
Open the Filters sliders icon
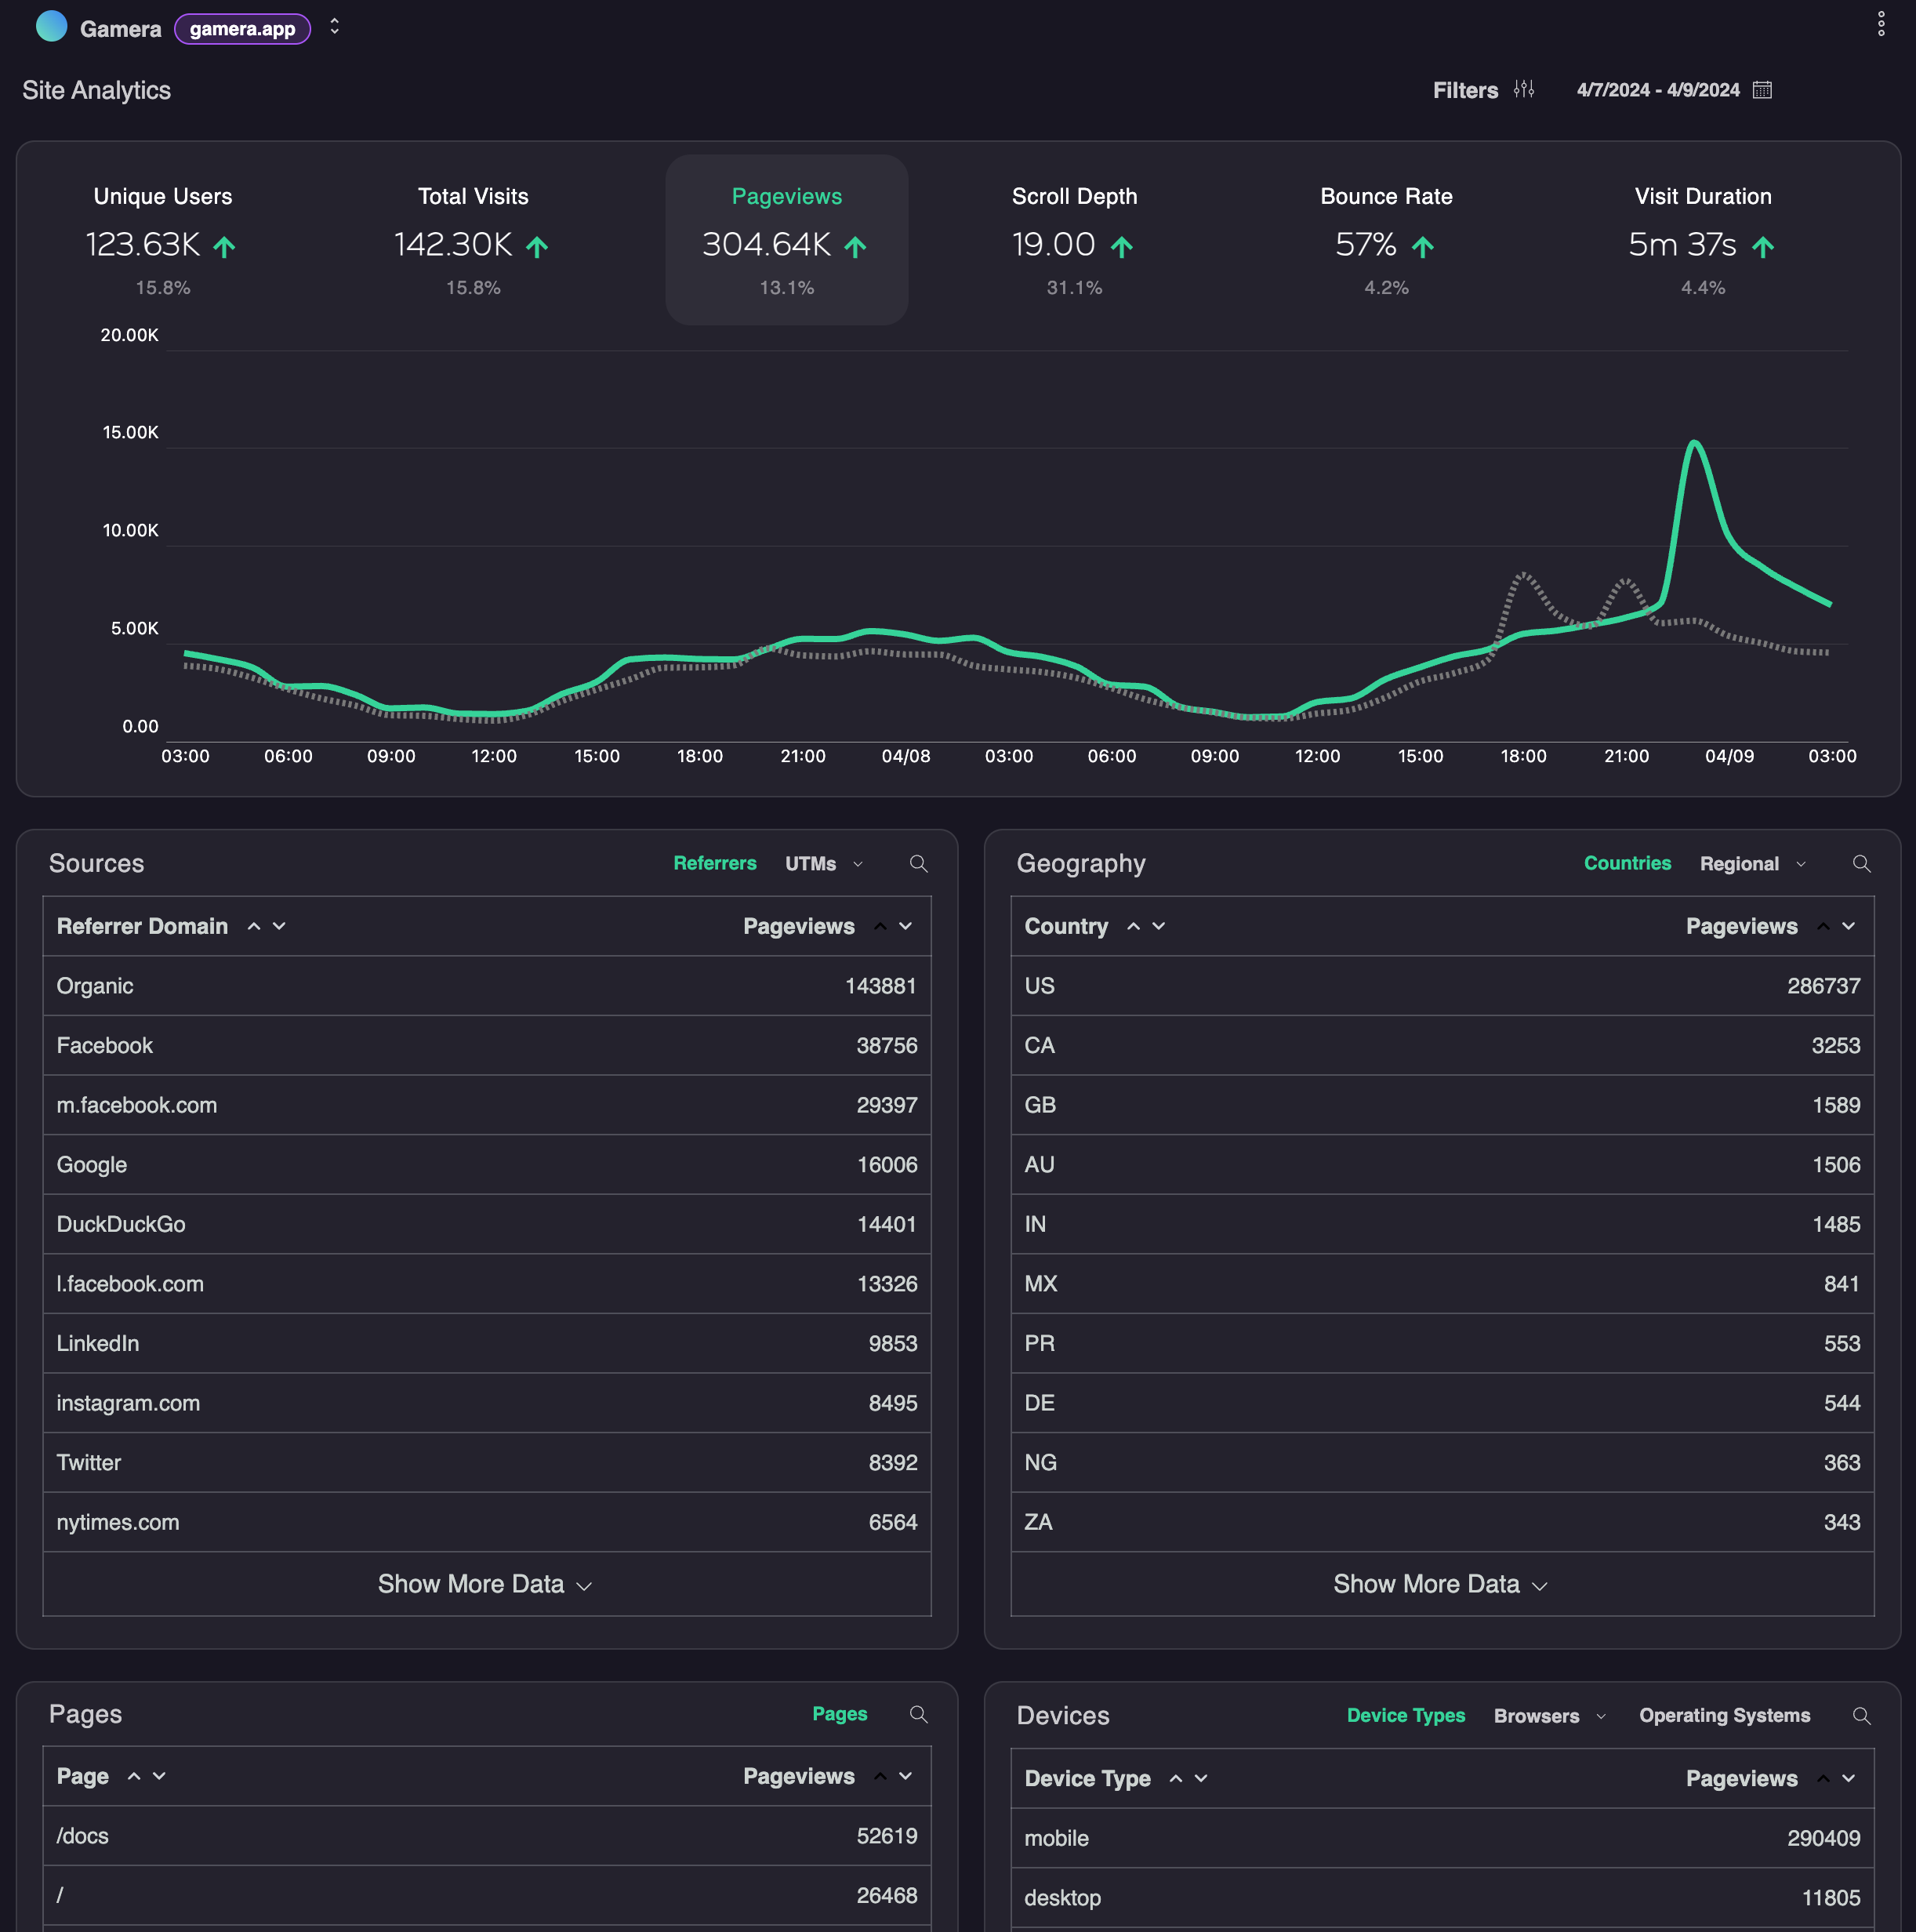click(x=1523, y=90)
